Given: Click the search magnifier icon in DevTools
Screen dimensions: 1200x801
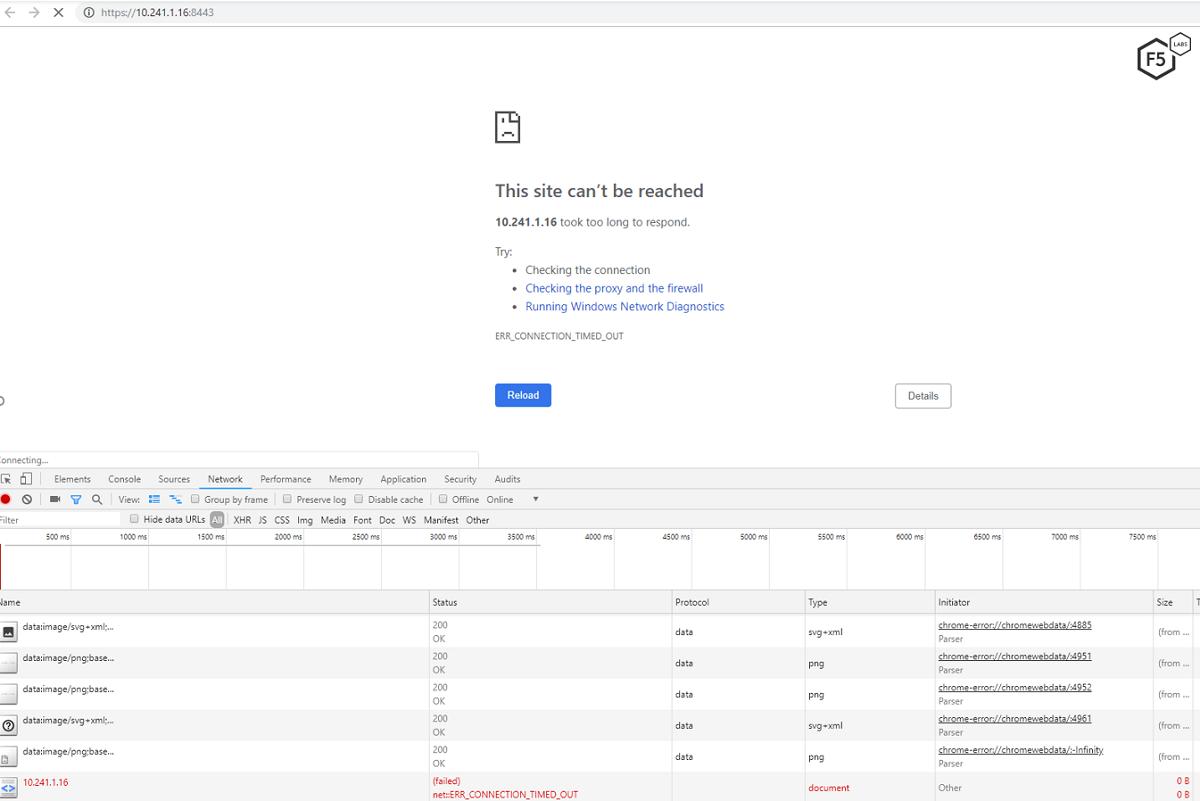Looking at the screenshot, I should pos(97,499).
